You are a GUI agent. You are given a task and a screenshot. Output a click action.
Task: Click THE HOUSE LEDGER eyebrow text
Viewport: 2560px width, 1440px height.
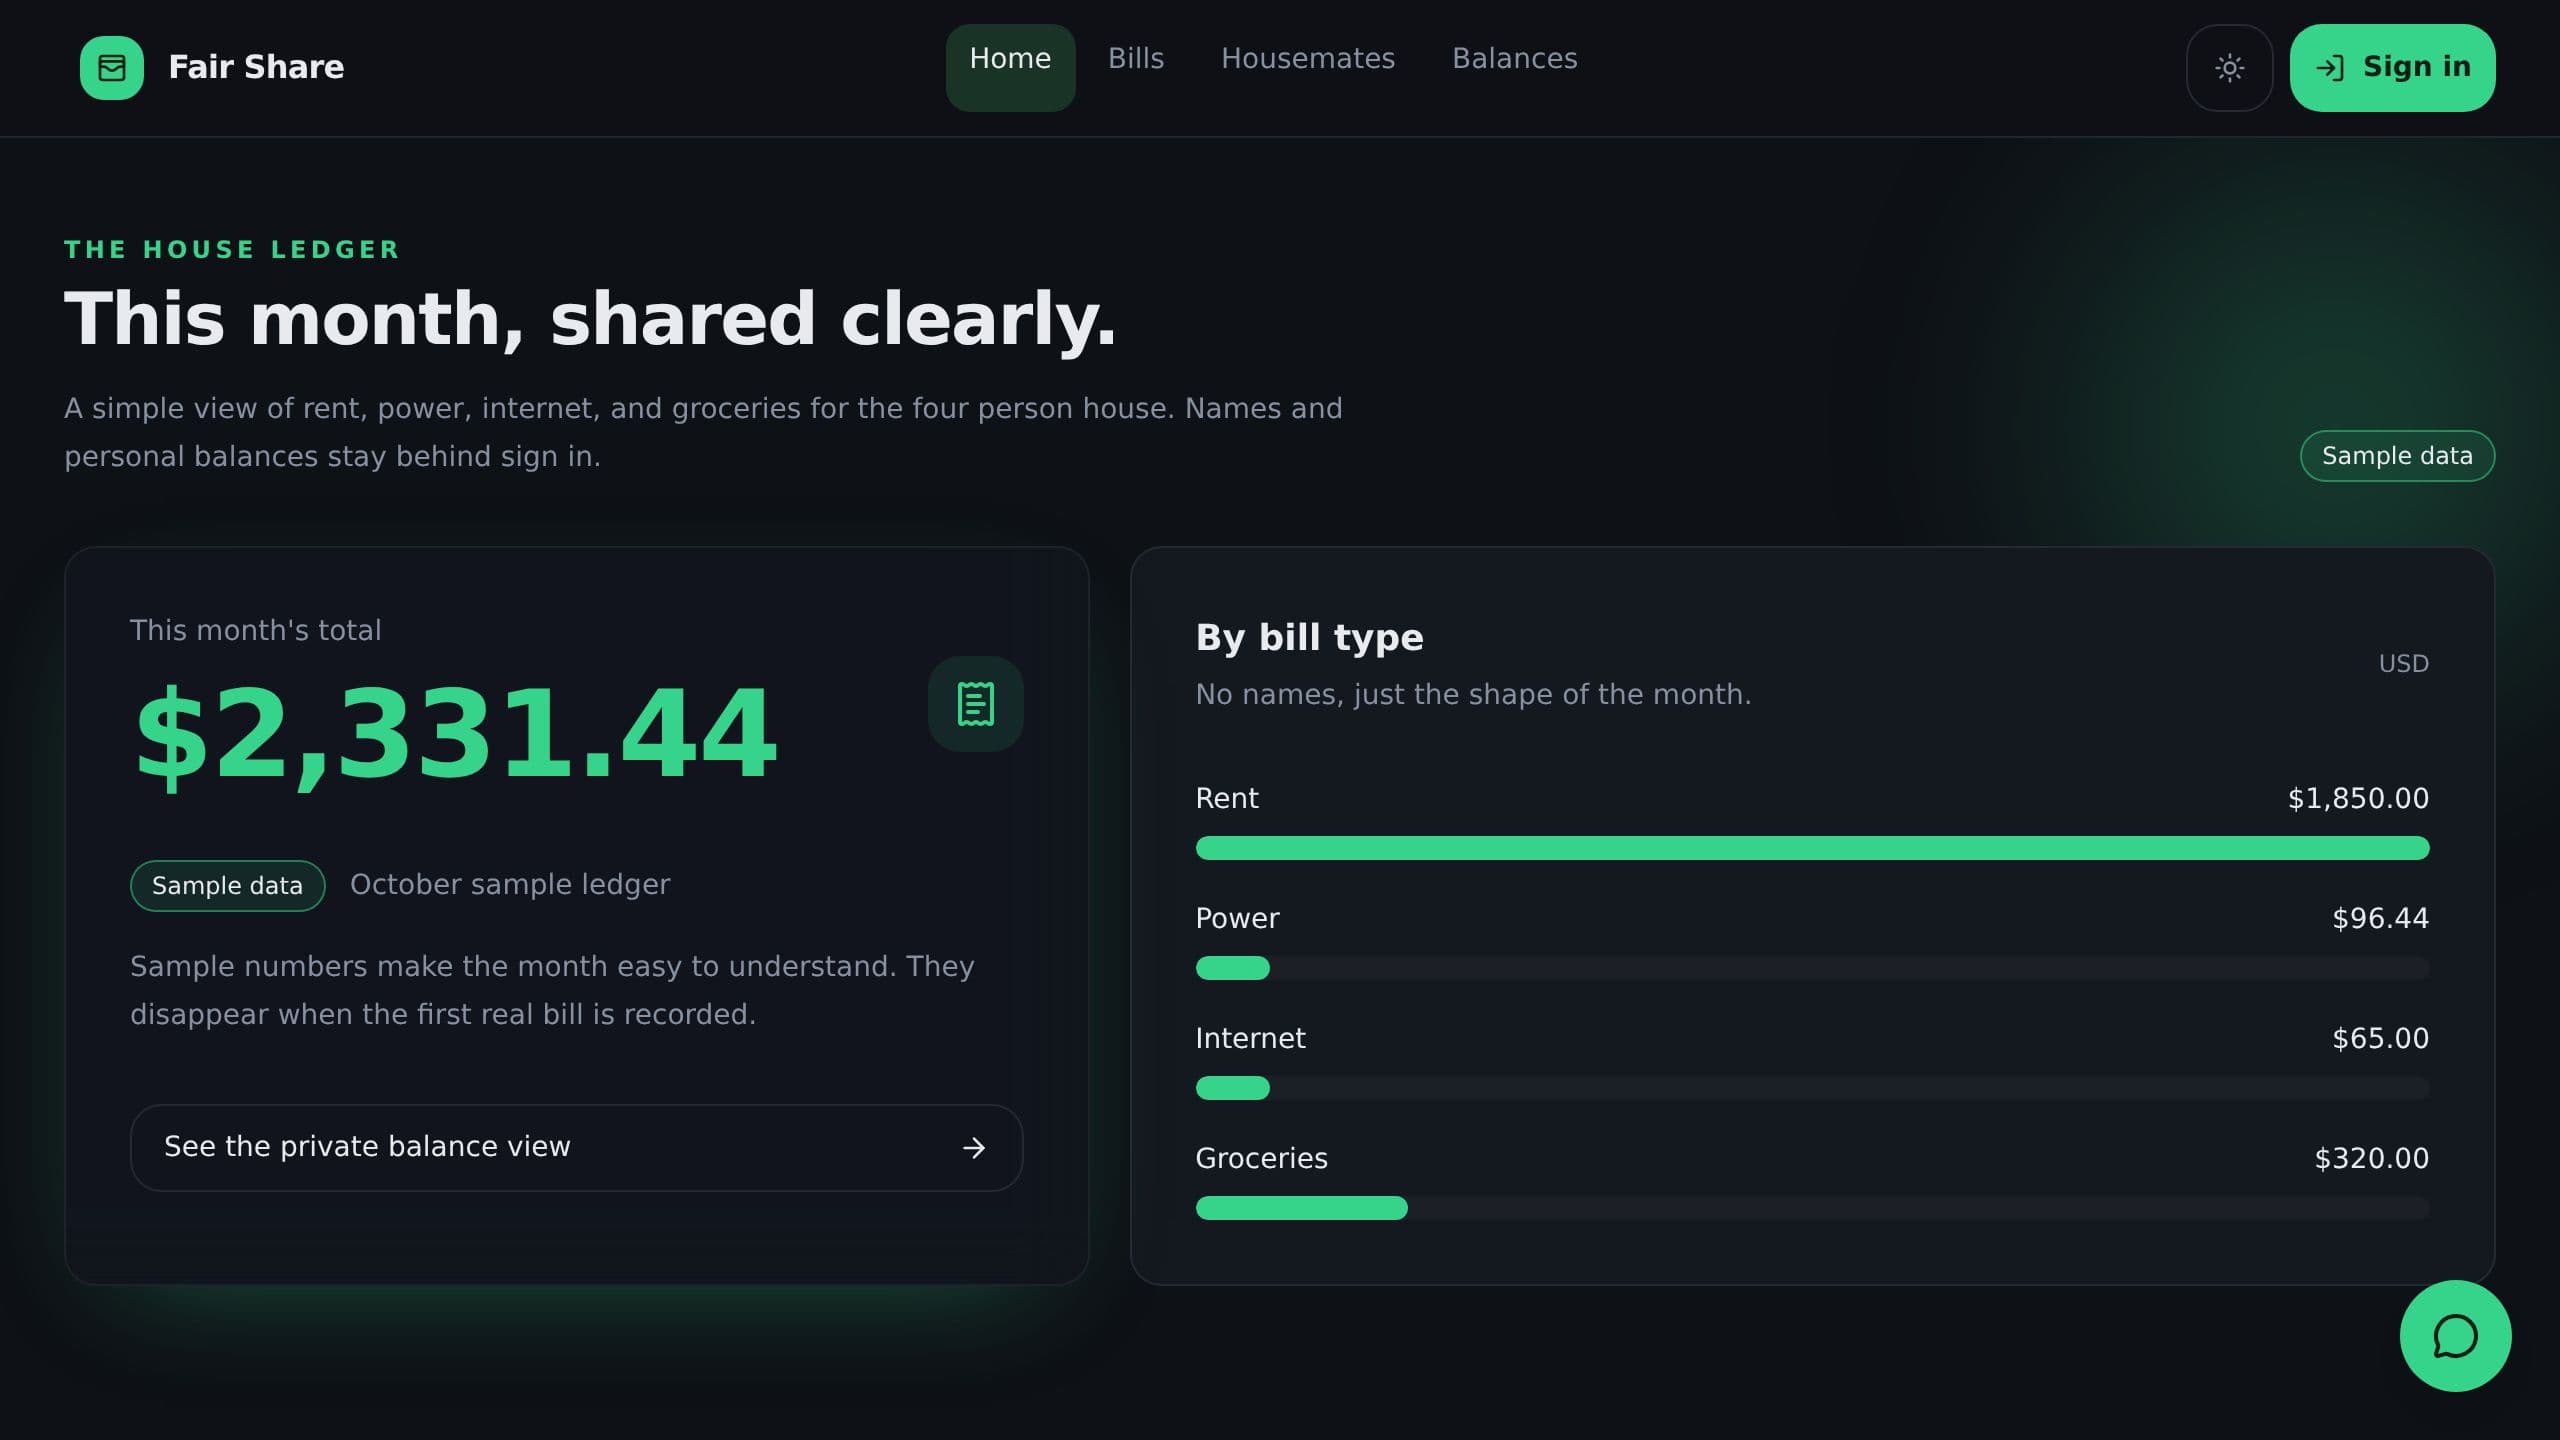pos(232,250)
